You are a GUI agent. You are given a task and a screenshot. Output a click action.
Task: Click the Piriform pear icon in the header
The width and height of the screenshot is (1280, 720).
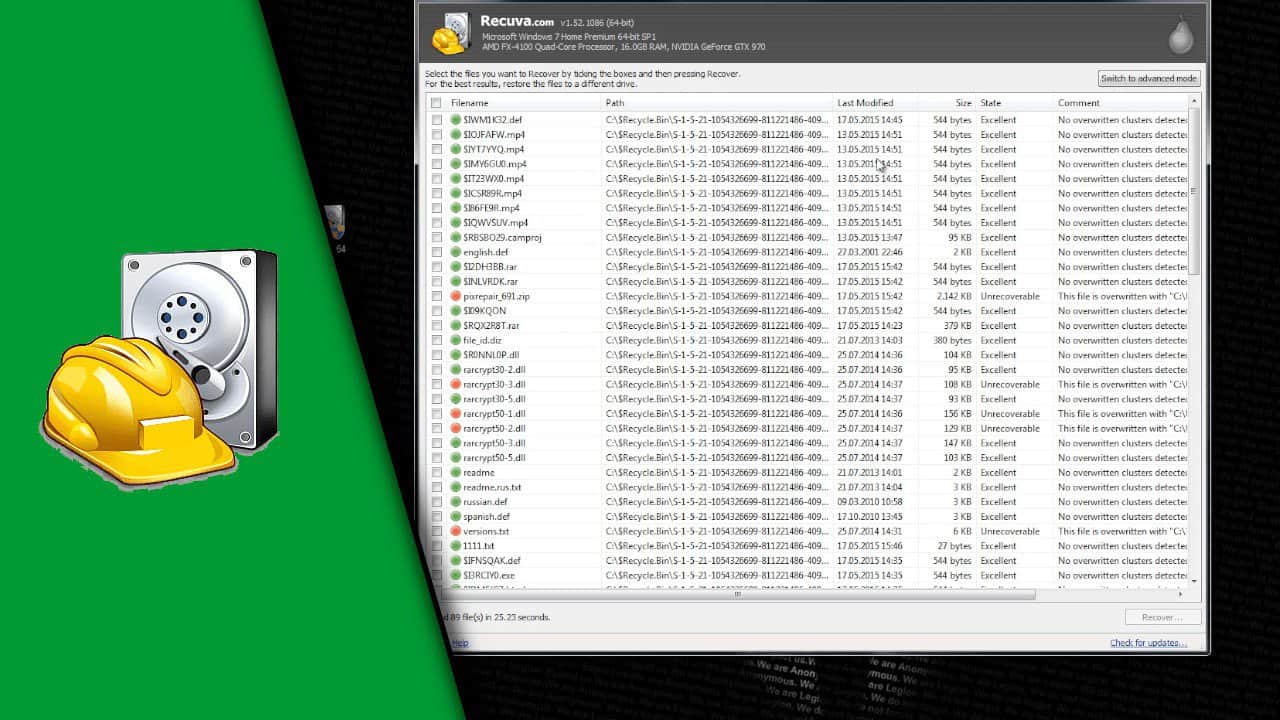tap(1181, 36)
